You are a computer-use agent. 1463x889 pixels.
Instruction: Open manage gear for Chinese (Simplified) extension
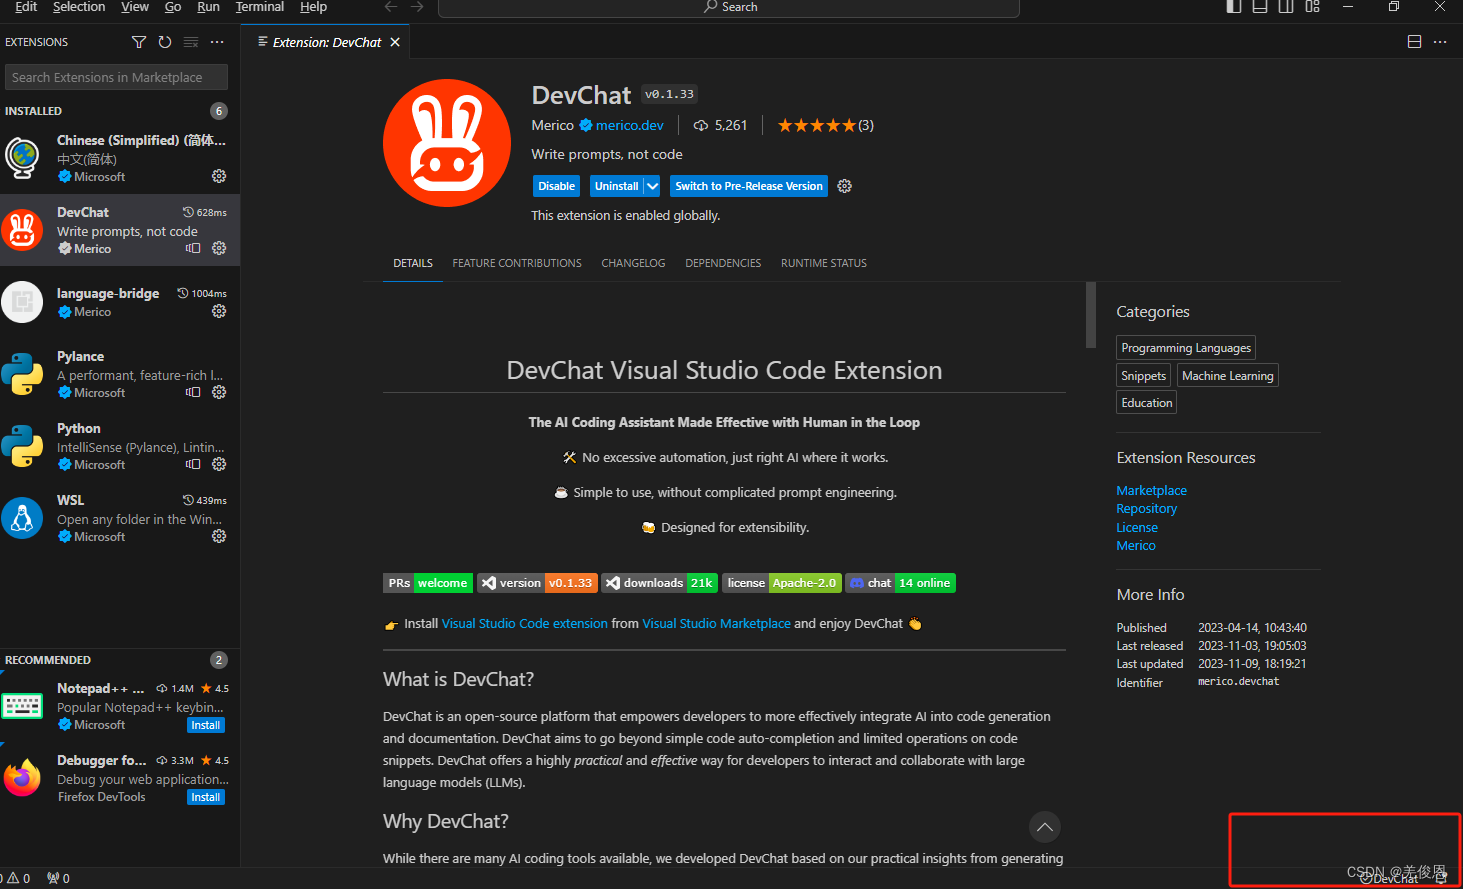(x=219, y=176)
